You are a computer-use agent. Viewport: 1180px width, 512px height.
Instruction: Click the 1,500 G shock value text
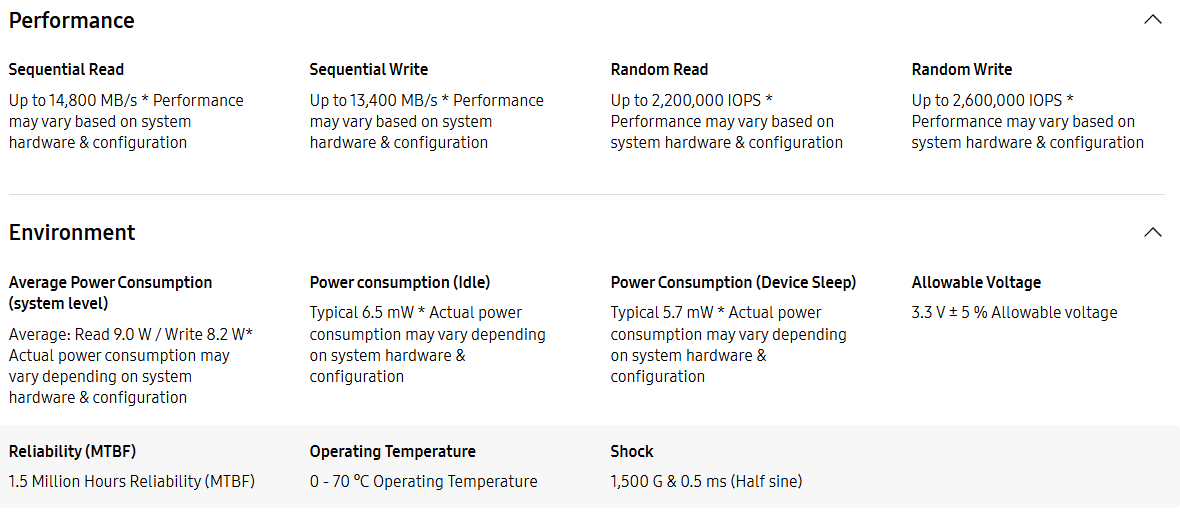pos(706,481)
